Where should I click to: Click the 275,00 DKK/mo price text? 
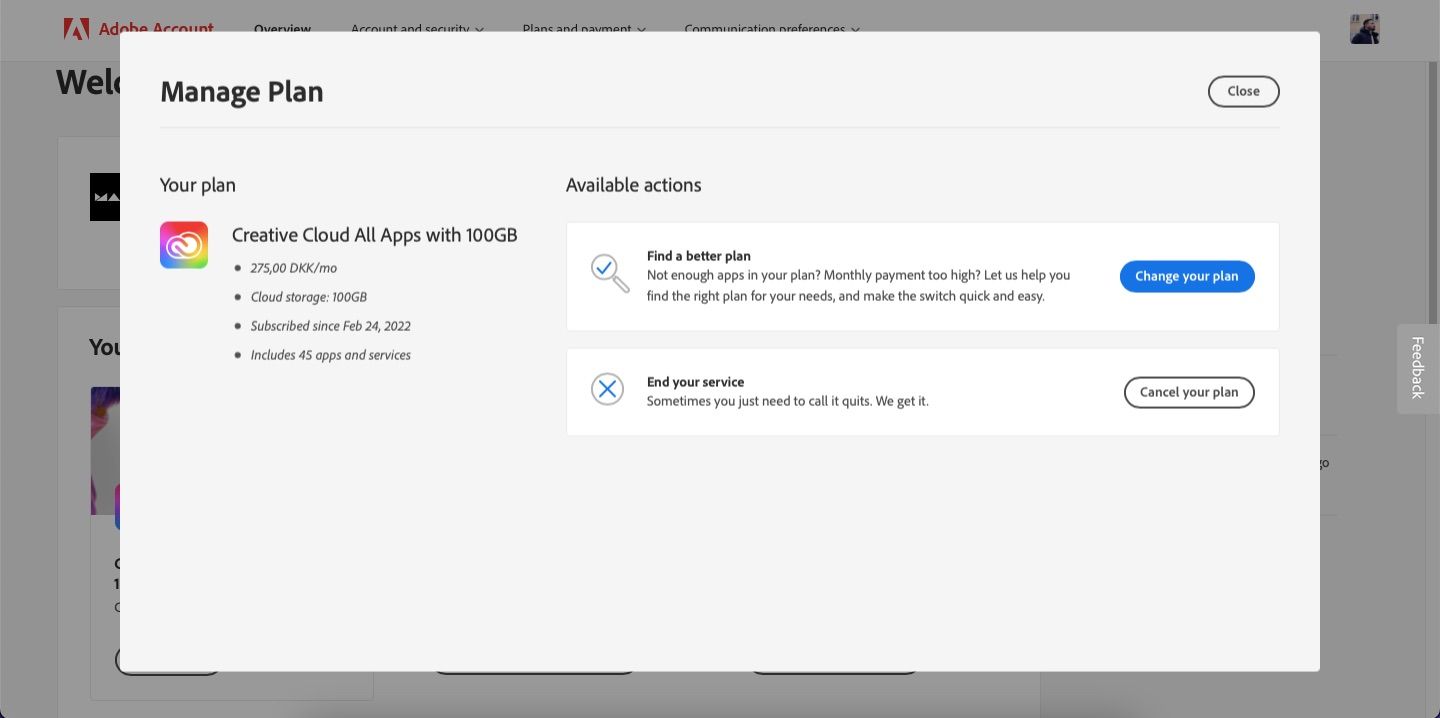pyautogui.click(x=294, y=268)
